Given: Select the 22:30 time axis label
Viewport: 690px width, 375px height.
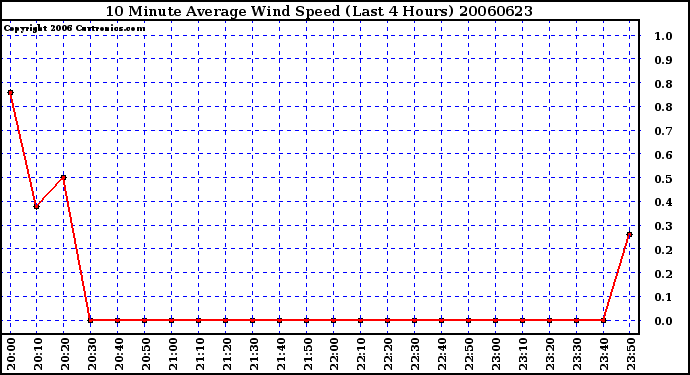Looking at the screenshot, I should 416,354.
